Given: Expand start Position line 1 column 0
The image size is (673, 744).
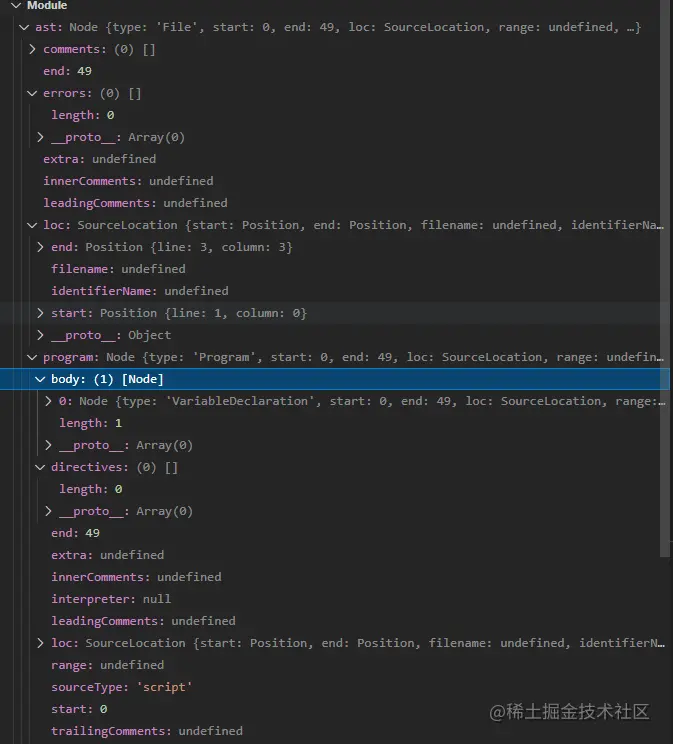Looking at the screenshot, I should tap(40, 313).
